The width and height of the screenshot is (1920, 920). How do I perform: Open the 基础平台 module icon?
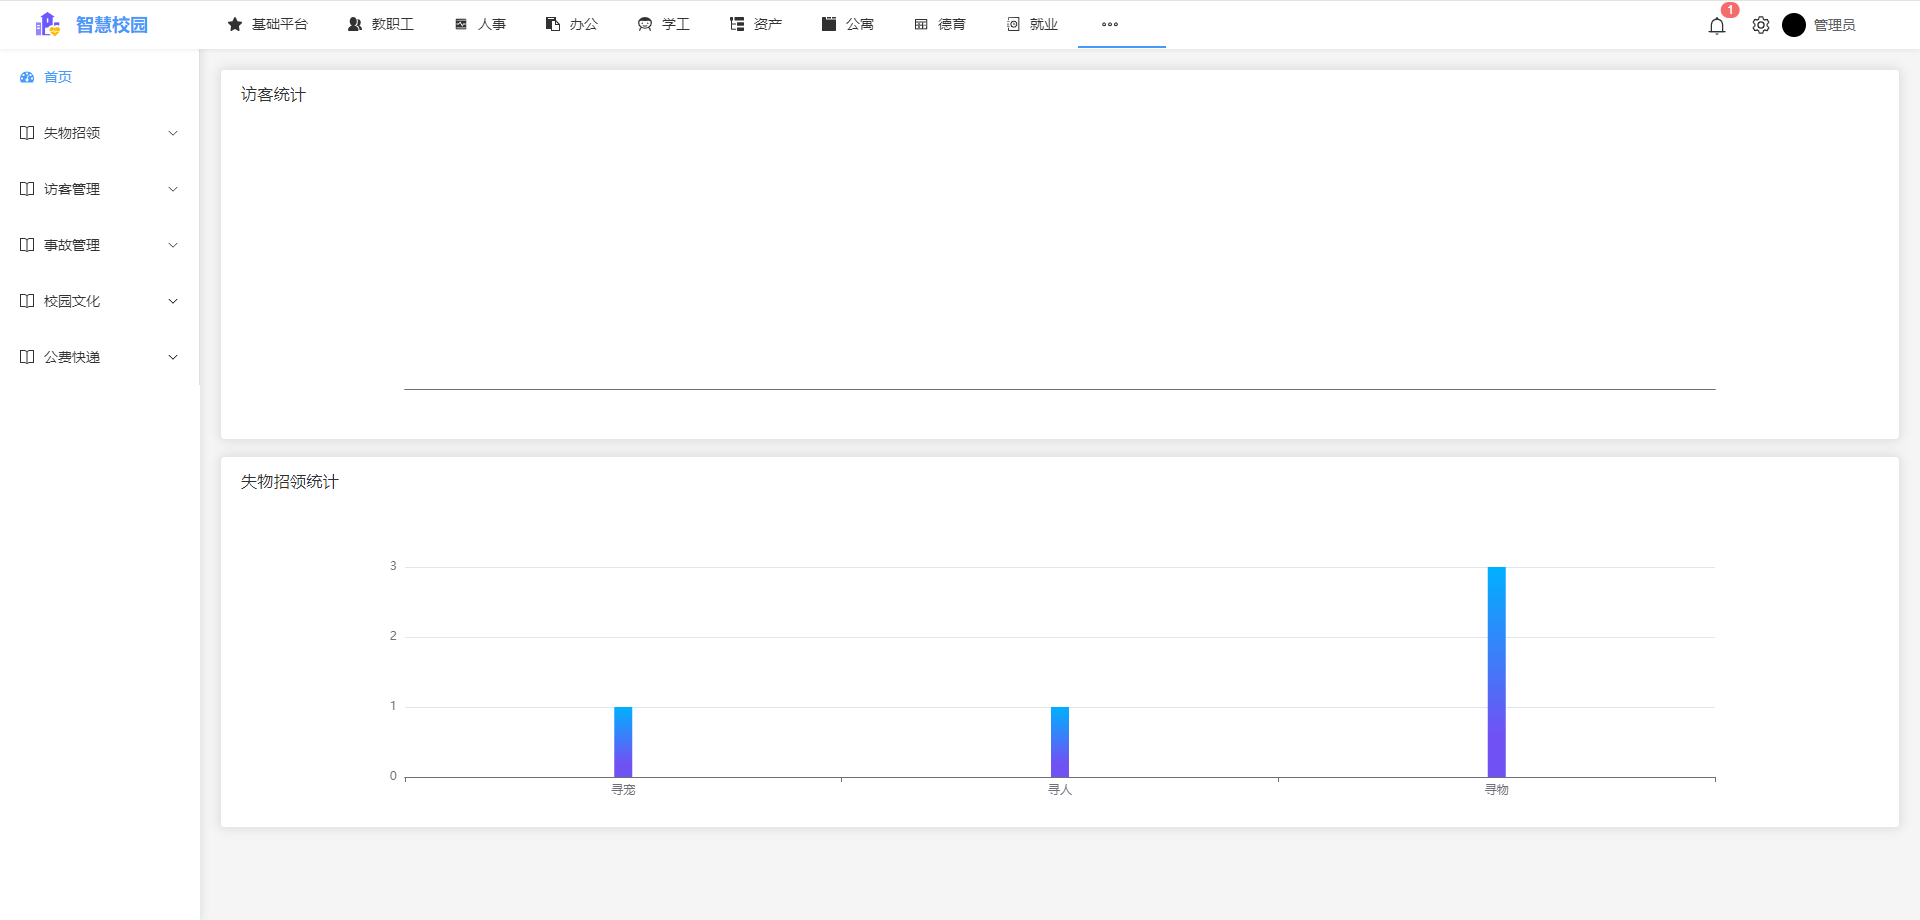tap(236, 24)
